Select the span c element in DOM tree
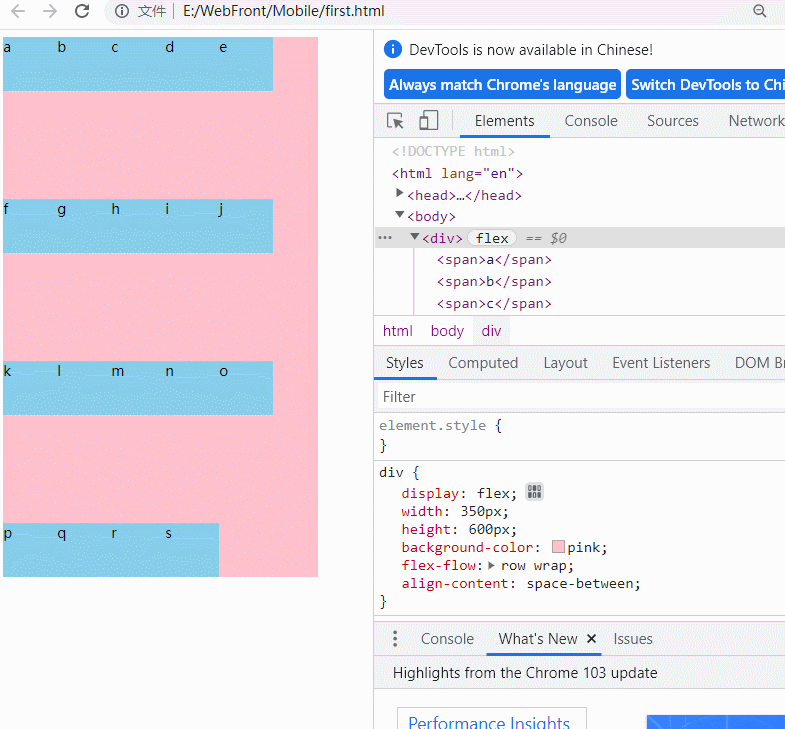The width and height of the screenshot is (785, 729). 494,303
